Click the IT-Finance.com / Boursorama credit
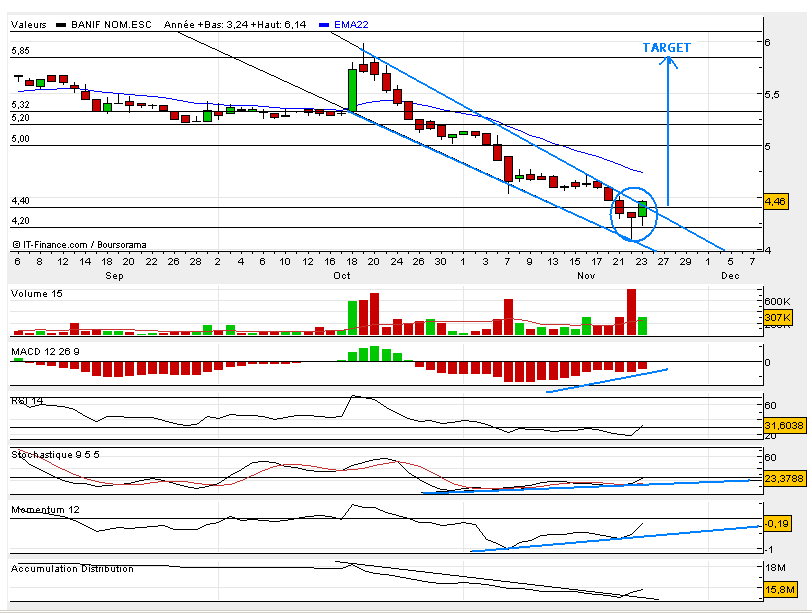Image resolution: width=812 pixels, height=613 pixels. click(x=79, y=244)
